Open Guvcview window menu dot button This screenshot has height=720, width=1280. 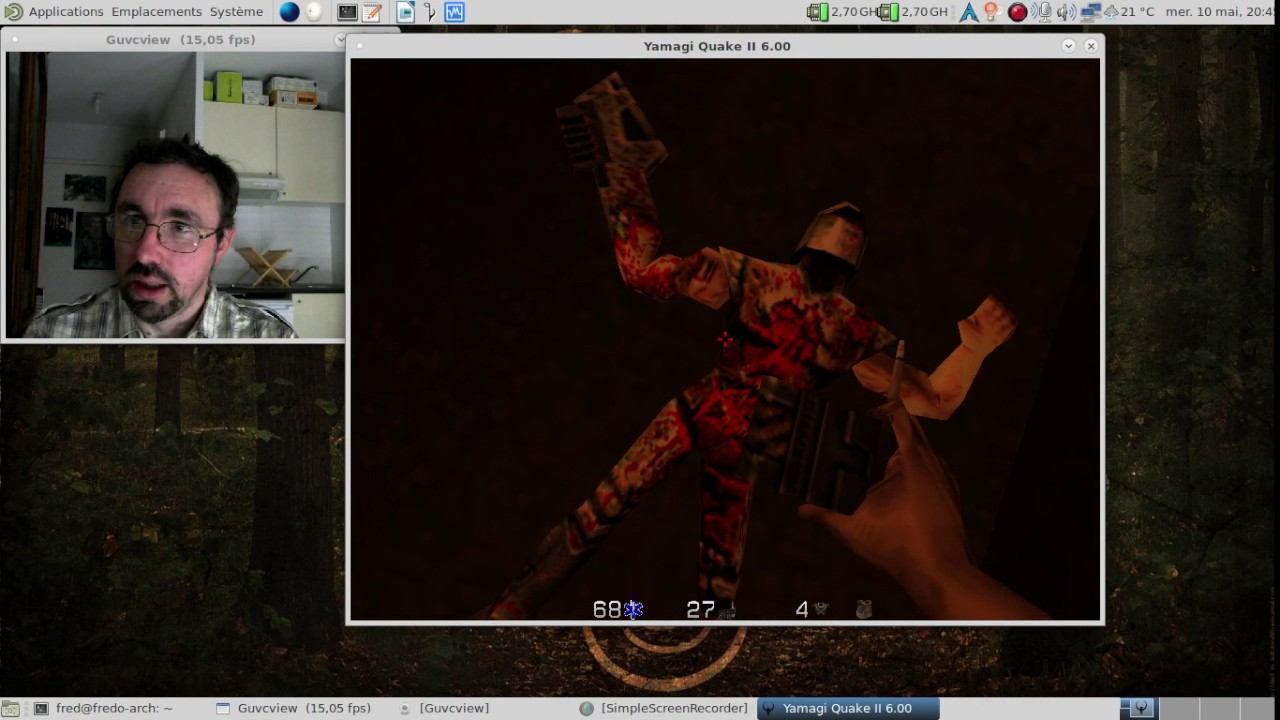16,40
